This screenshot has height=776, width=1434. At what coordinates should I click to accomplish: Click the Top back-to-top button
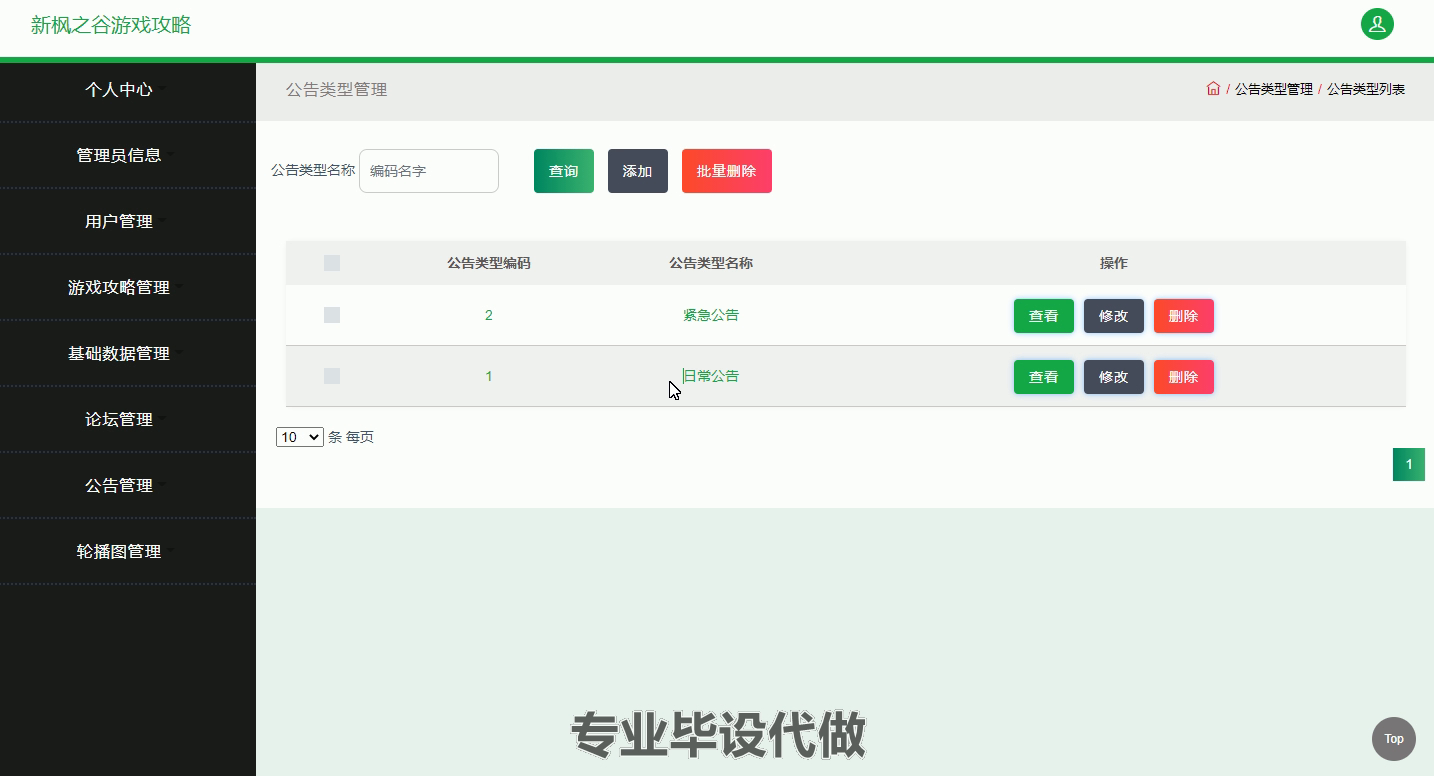[x=1394, y=739]
